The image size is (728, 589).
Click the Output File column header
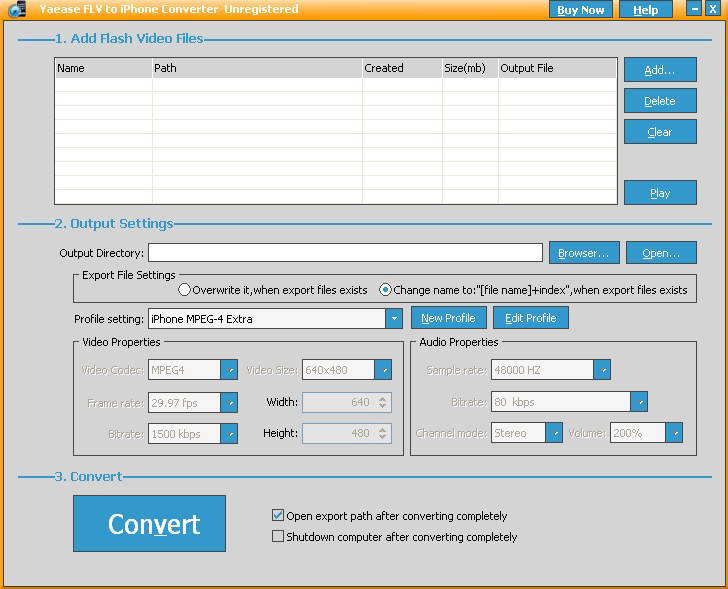(557, 68)
